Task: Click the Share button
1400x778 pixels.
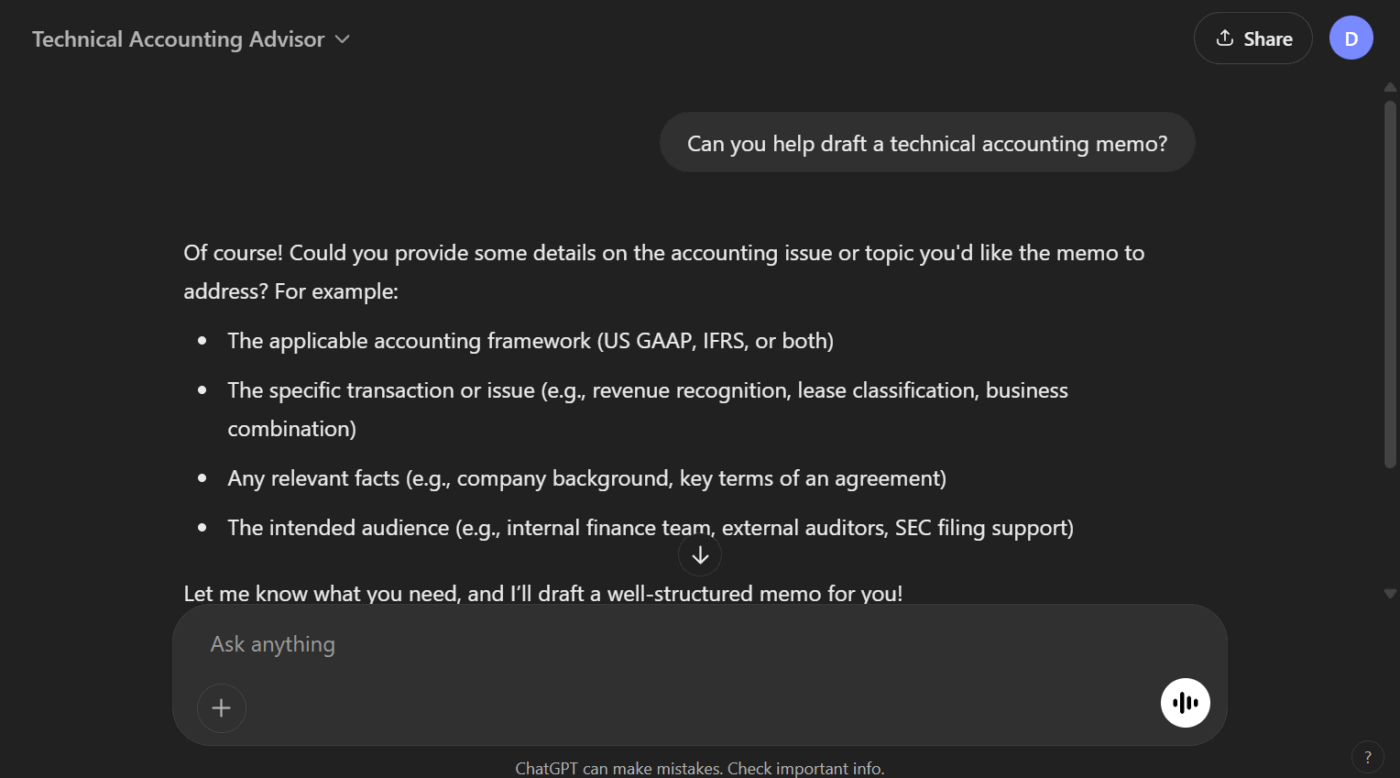Action: tap(1253, 39)
